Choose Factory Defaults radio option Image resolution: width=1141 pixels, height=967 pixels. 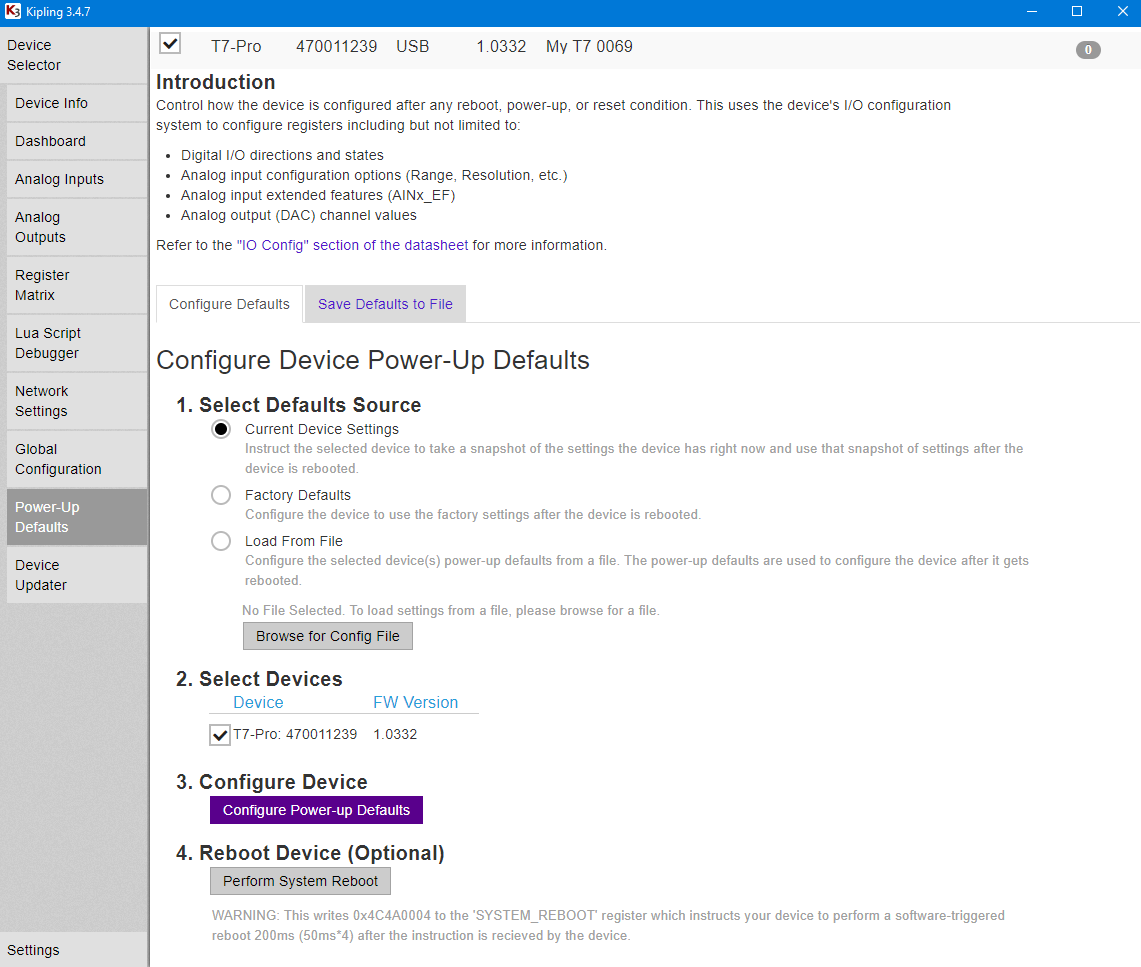pos(221,495)
